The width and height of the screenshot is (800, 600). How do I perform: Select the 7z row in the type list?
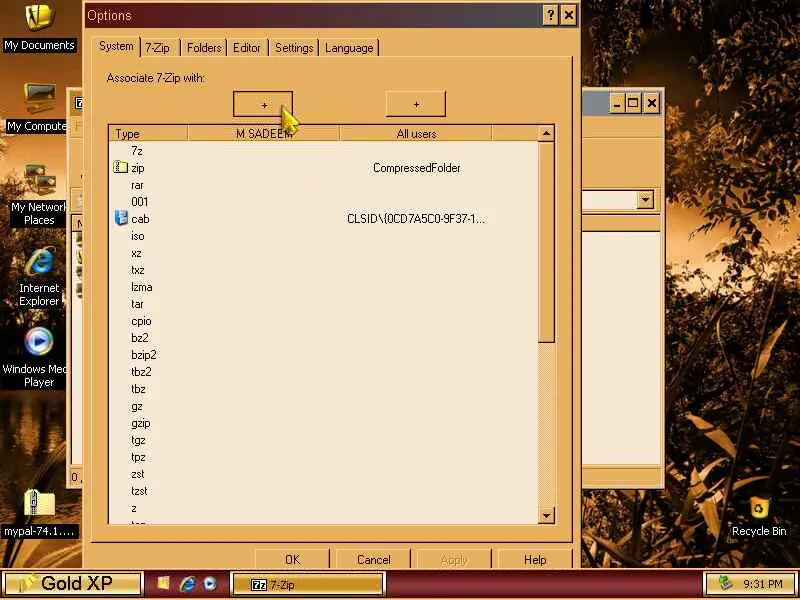pos(323,151)
